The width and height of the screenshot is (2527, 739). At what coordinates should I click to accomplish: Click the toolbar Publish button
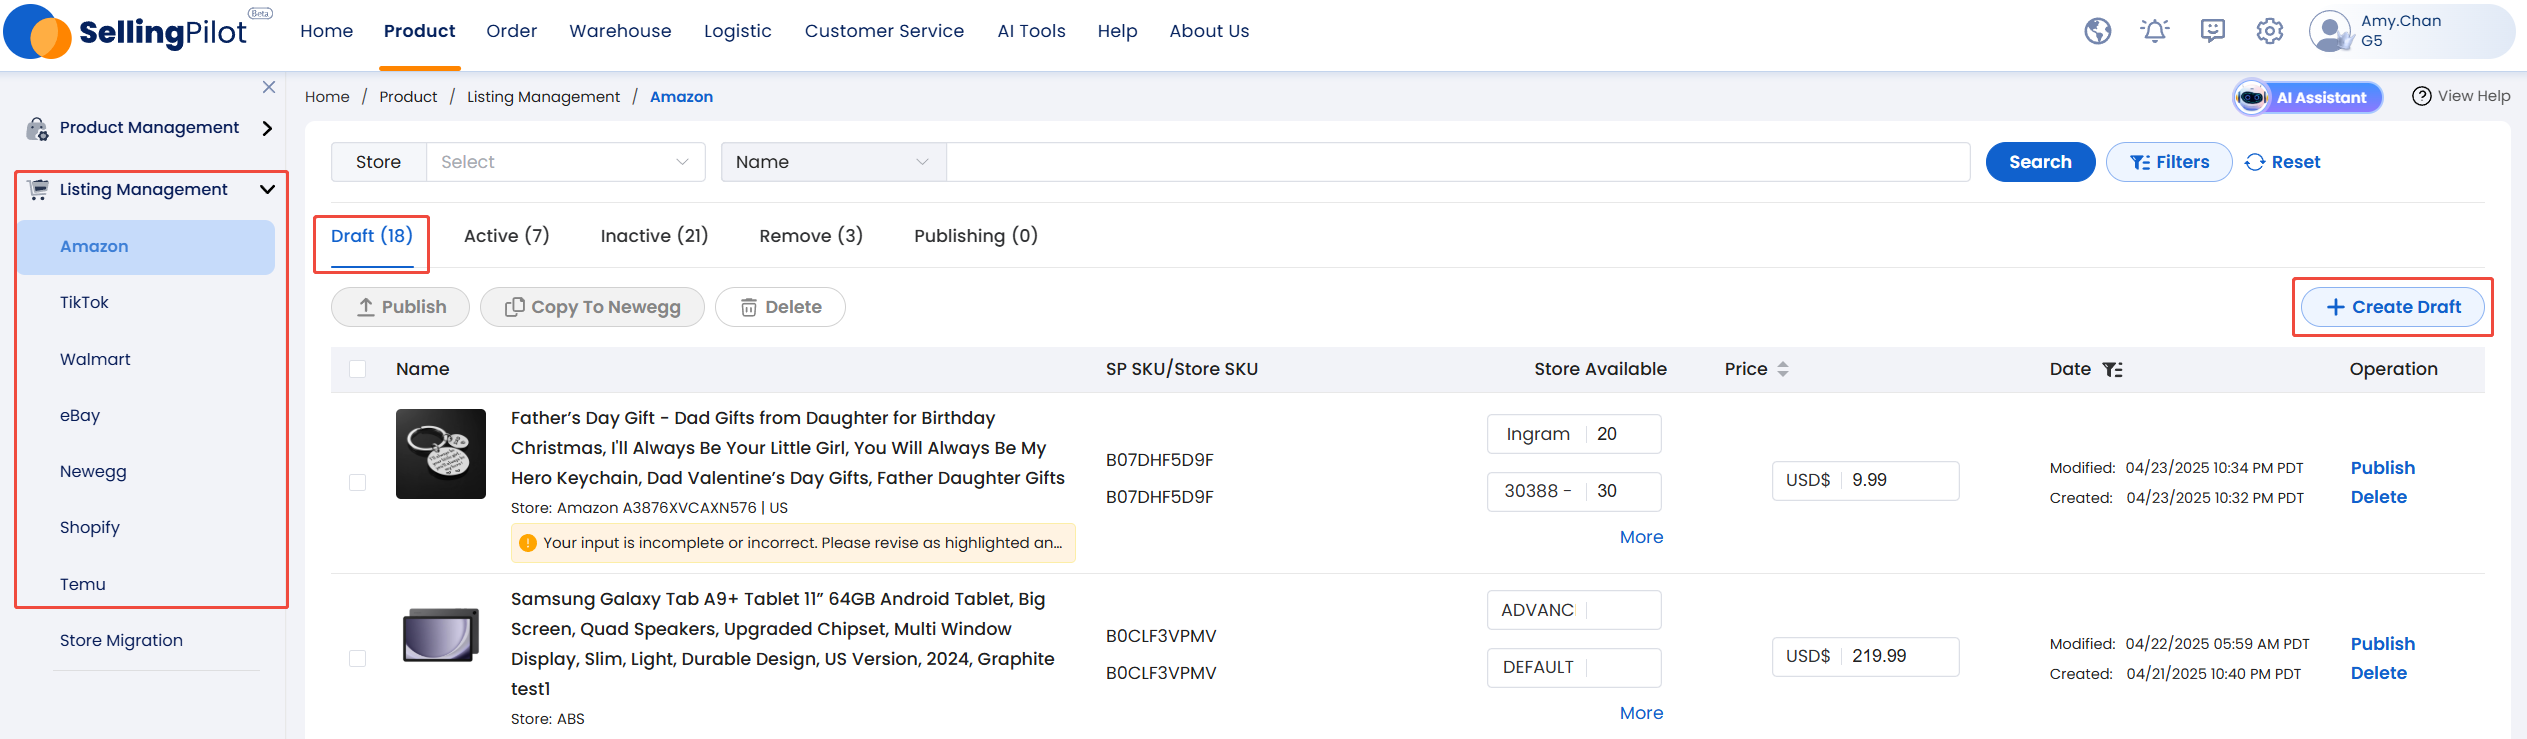(x=400, y=307)
